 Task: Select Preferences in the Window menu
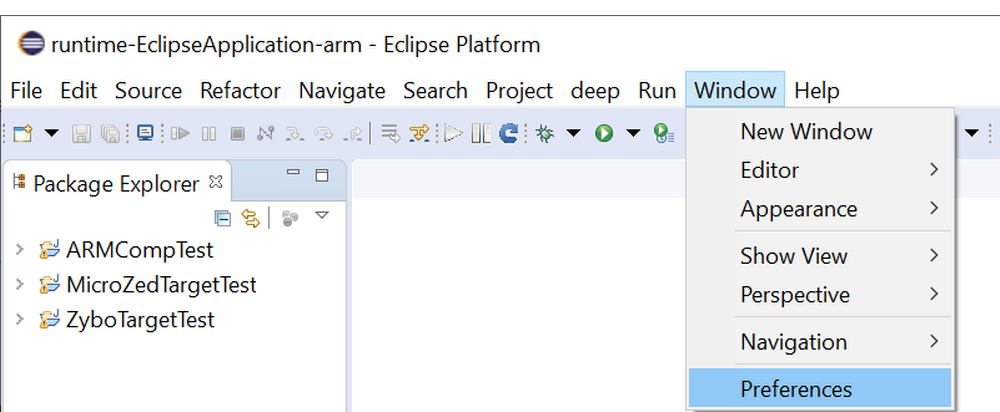tap(796, 389)
